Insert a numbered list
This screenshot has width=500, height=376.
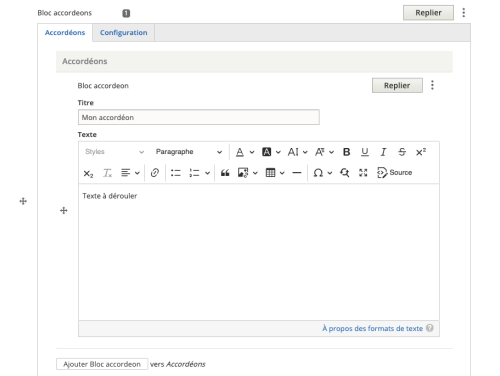coord(194,173)
